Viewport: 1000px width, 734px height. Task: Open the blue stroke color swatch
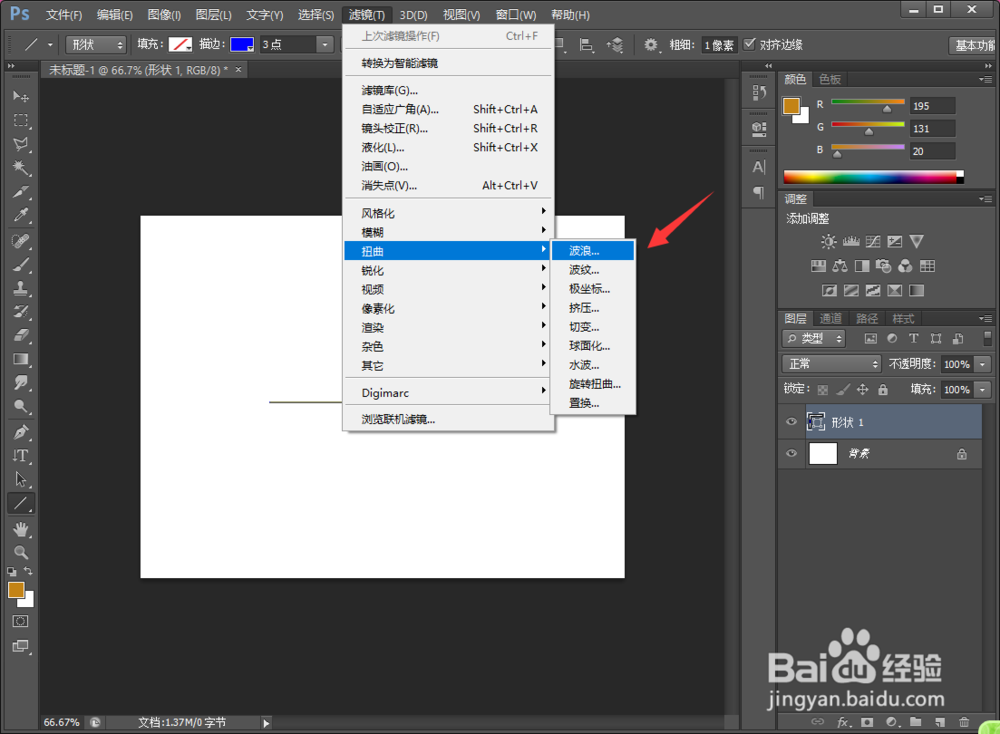242,45
